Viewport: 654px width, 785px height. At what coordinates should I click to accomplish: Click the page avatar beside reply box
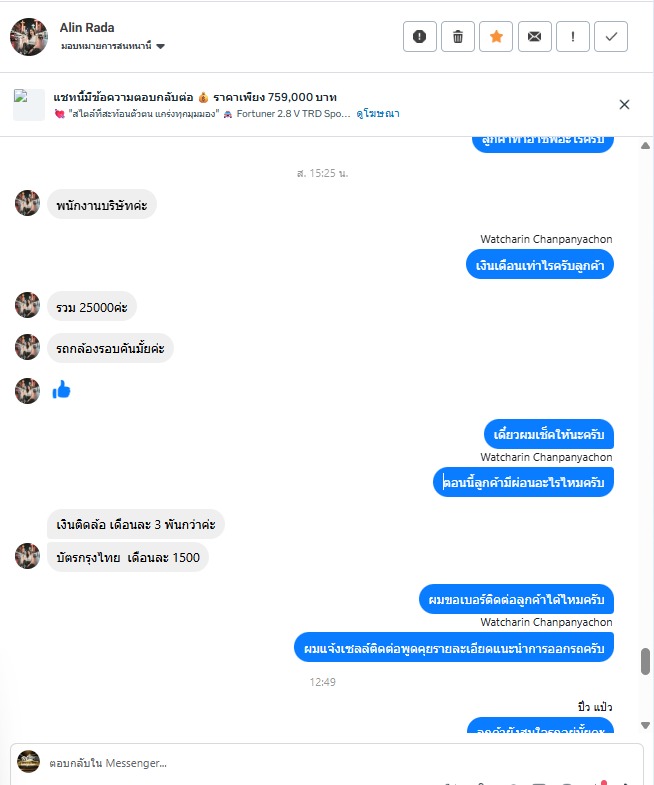(29, 761)
